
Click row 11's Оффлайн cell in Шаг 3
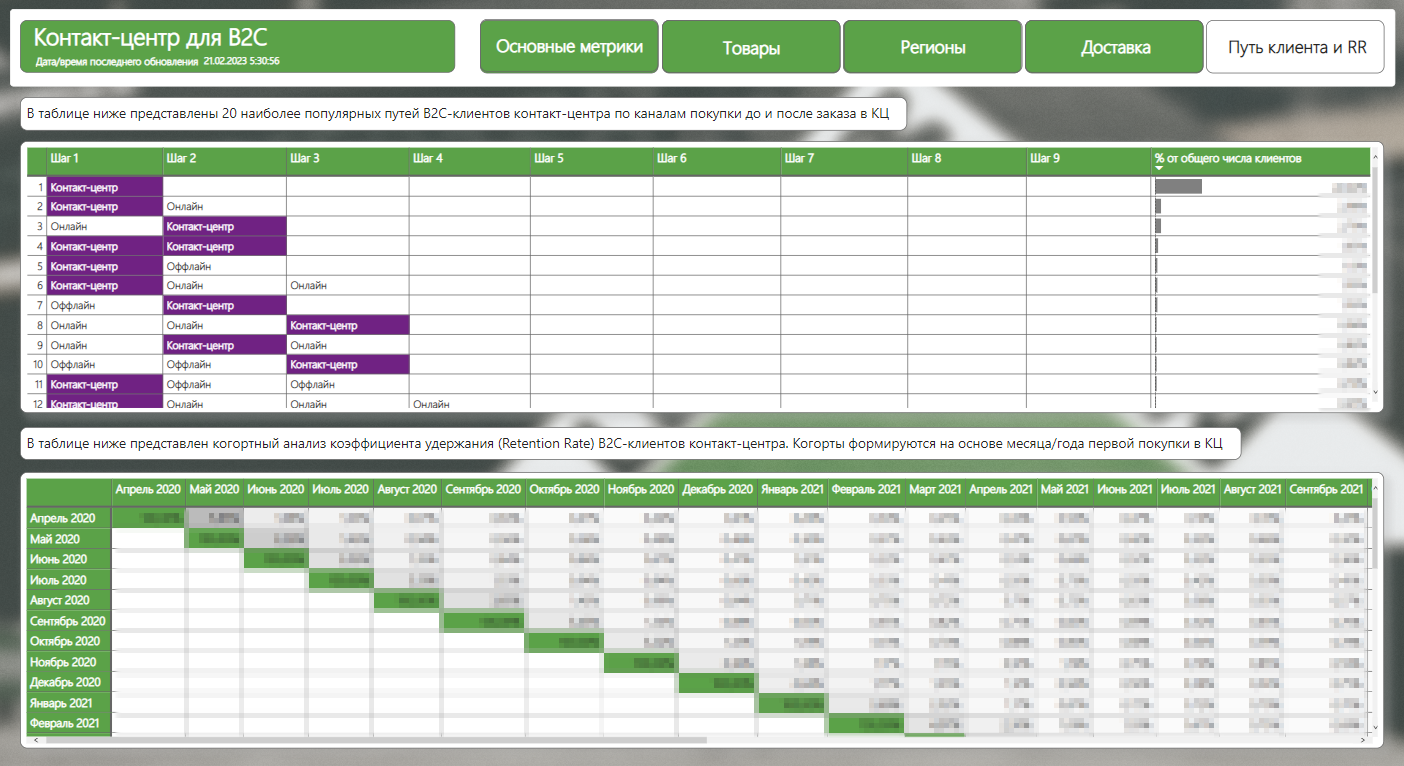347,384
